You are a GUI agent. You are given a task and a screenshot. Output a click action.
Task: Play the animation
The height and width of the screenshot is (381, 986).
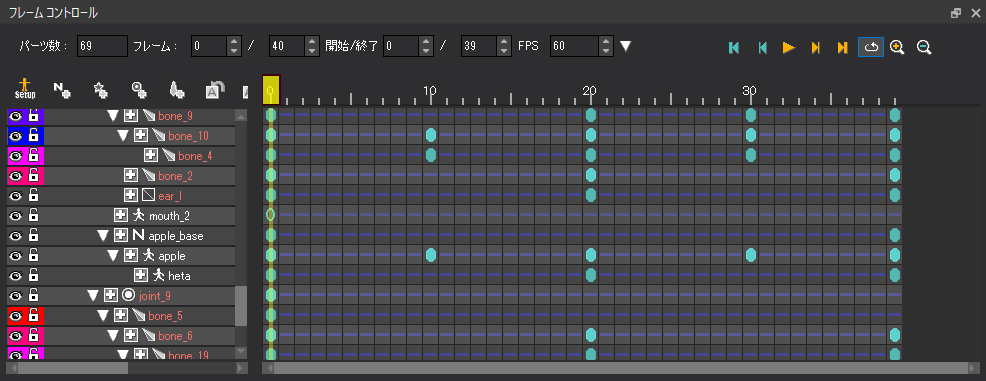(x=789, y=47)
